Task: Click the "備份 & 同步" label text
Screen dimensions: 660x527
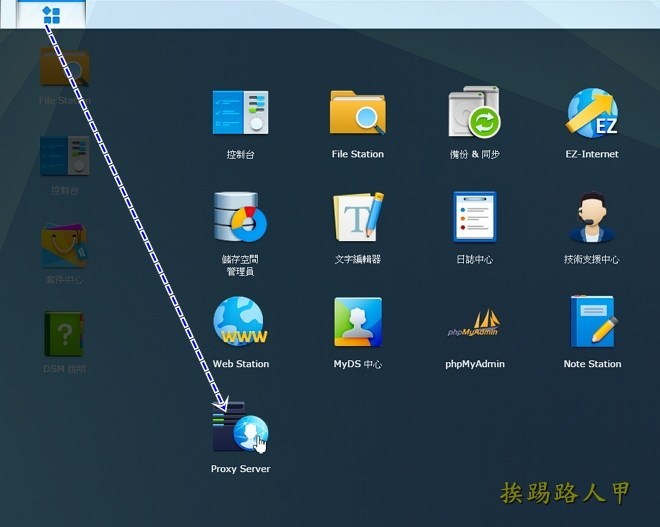Action: 475,154
